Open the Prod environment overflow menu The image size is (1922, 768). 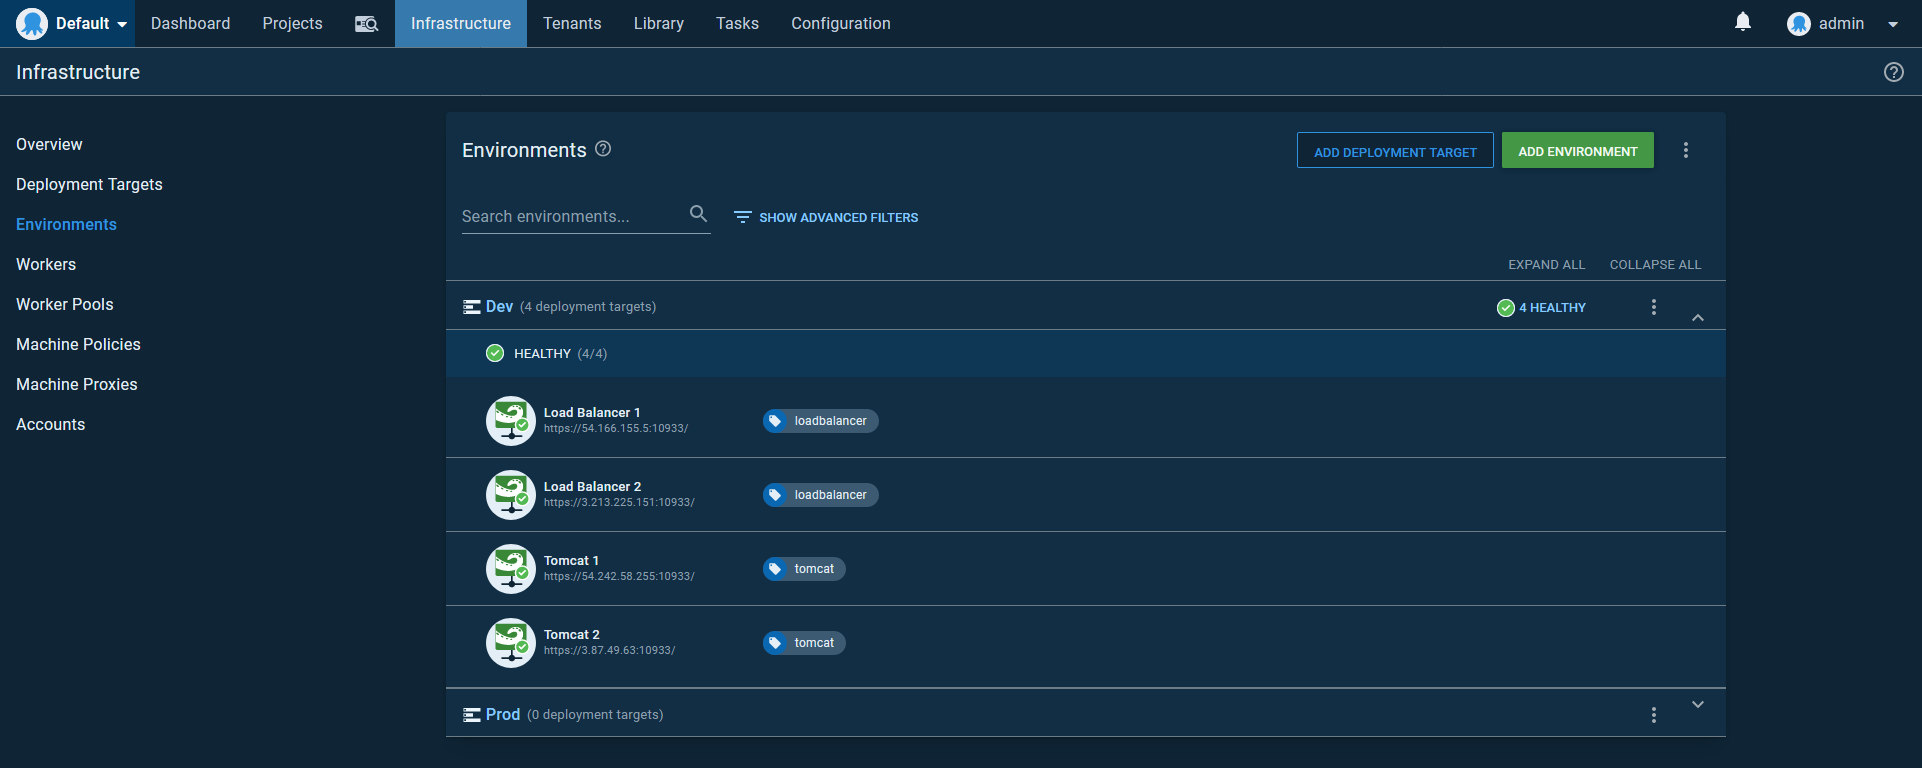1653,715
